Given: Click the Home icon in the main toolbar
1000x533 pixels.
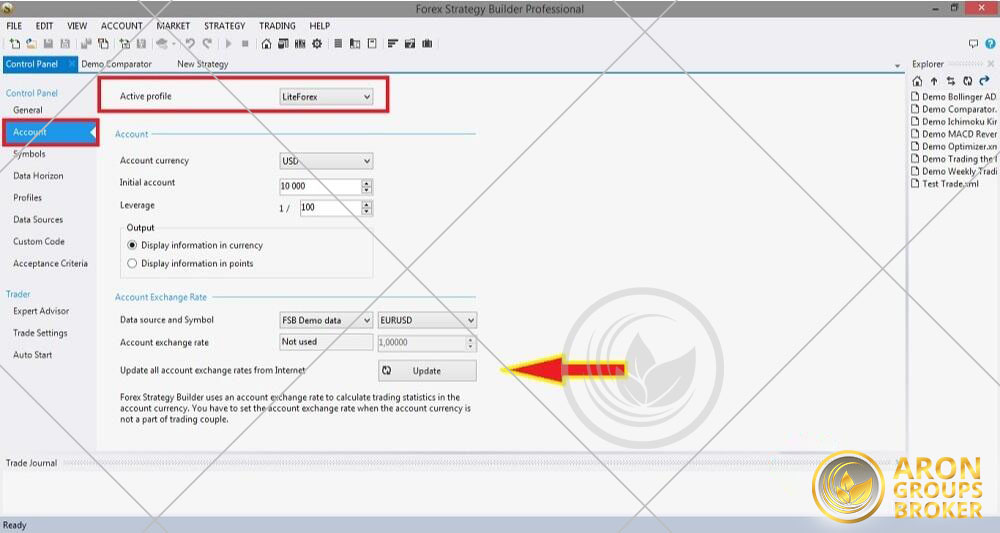Looking at the screenshot, I should coord(267,43).
